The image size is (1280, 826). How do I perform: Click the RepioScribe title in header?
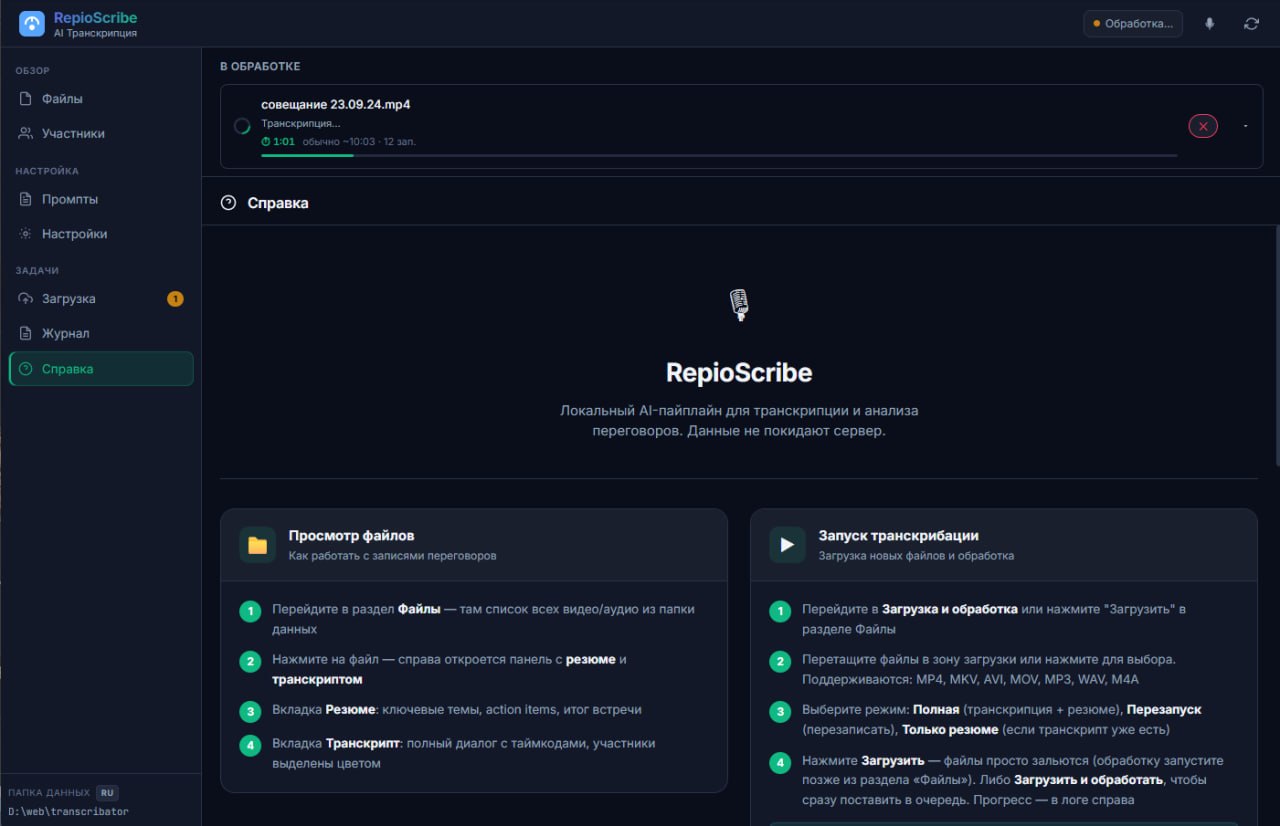pyautogui.click(x=96, y=18)
